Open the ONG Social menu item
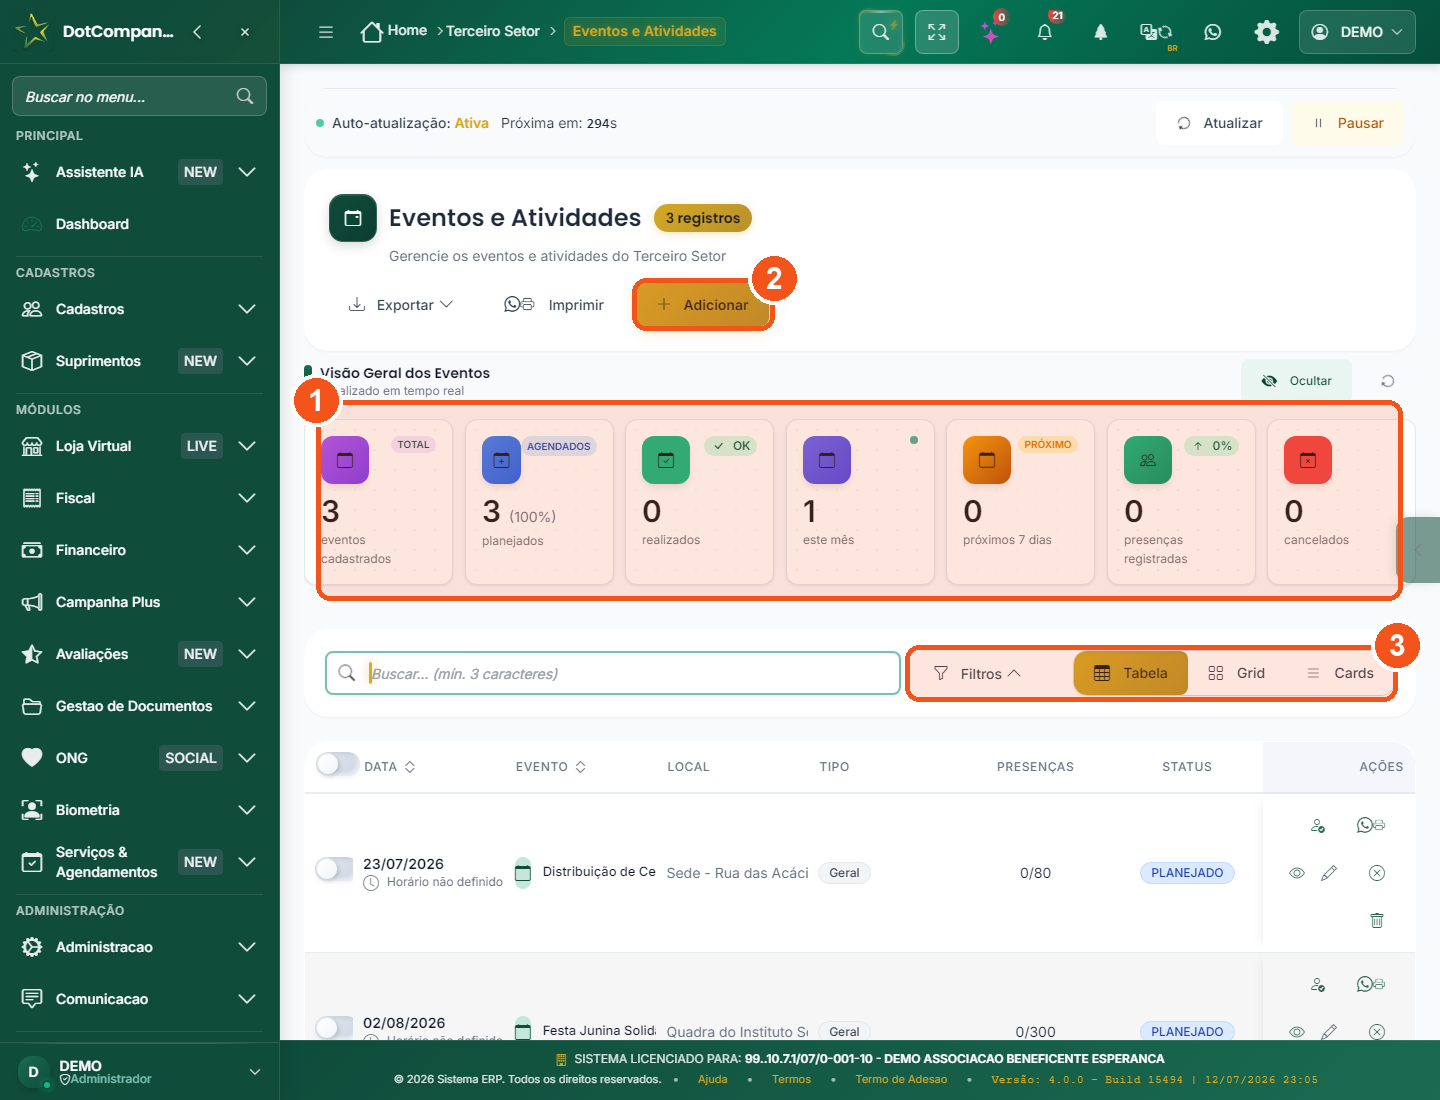 (139, 758)
